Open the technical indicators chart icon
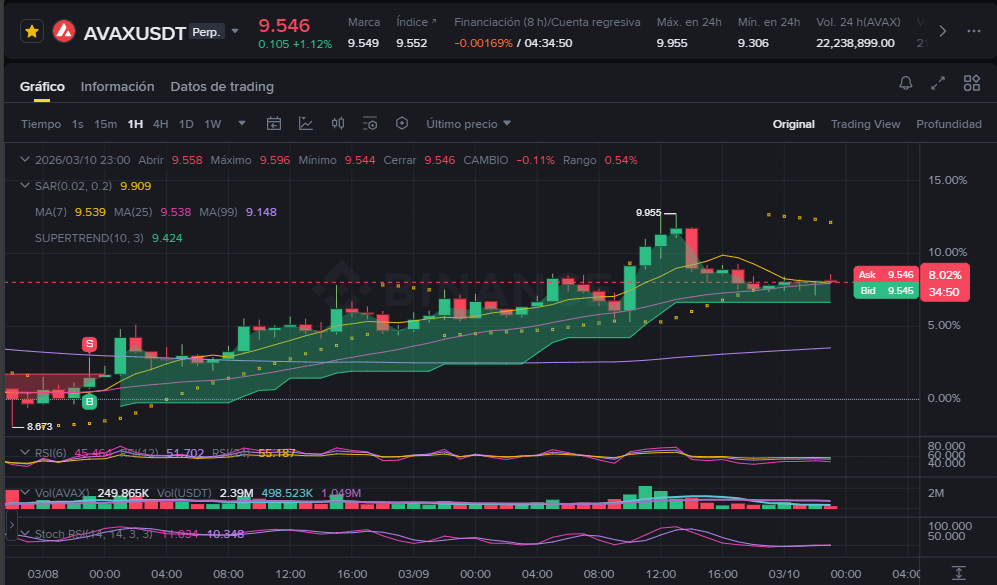This screenshot has width=997, height=585. [306, 123]
